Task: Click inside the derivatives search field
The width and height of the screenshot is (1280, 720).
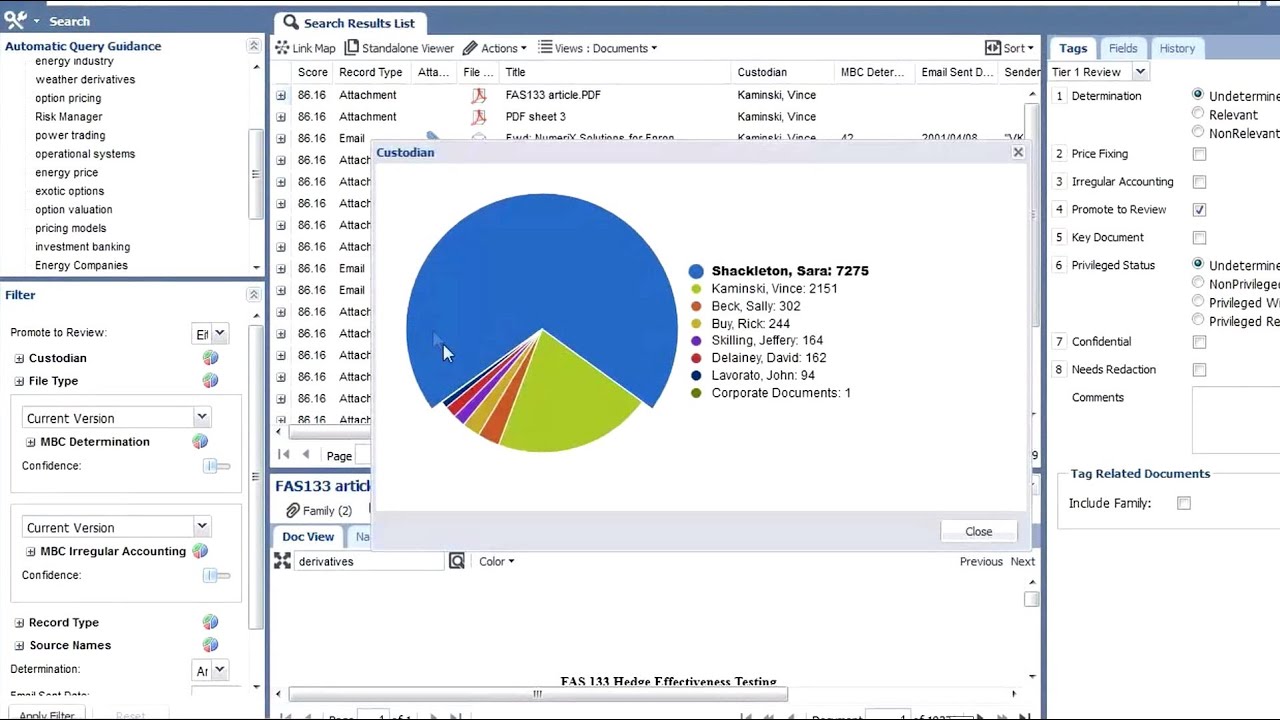Action: click(x=370, y=562)
